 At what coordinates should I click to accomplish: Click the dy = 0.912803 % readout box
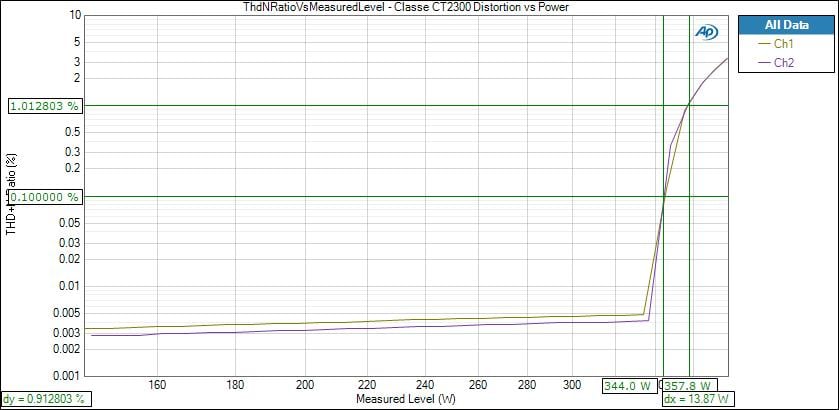click(44, 399)
